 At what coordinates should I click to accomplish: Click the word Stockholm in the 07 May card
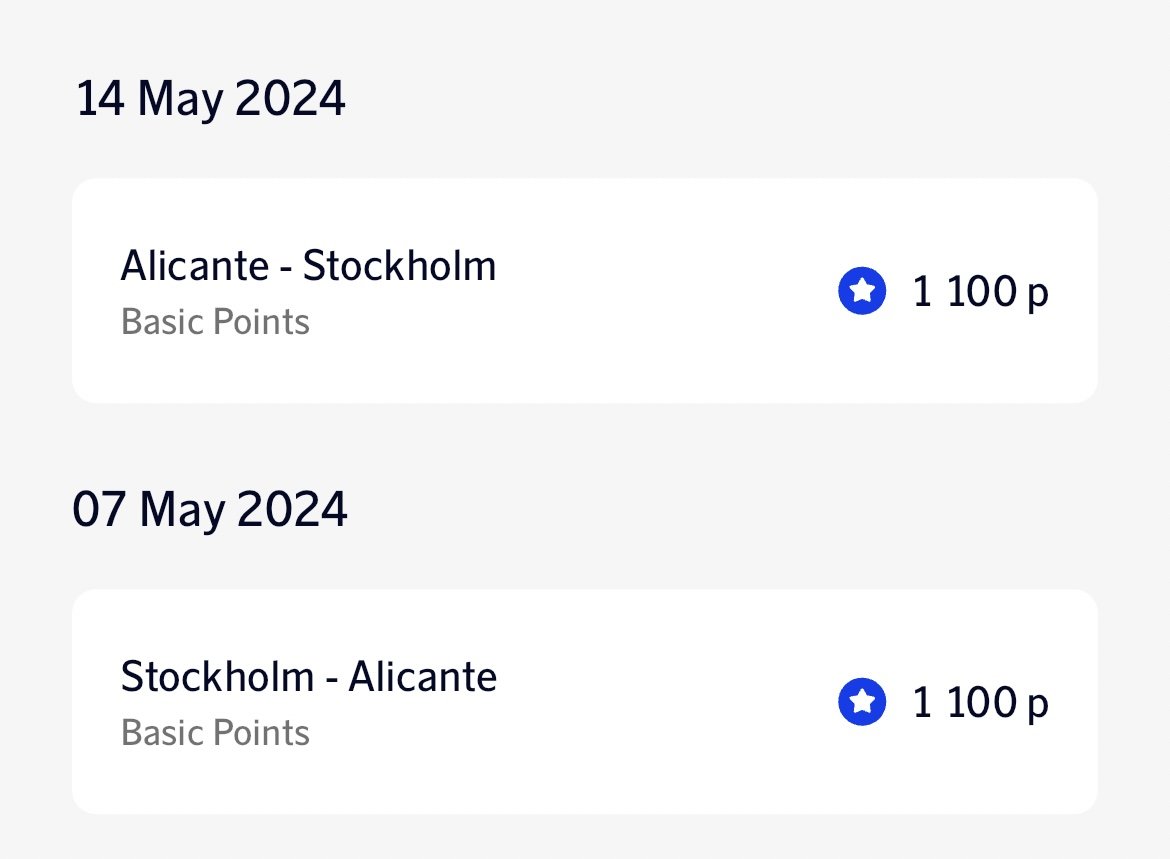[216, 677]
